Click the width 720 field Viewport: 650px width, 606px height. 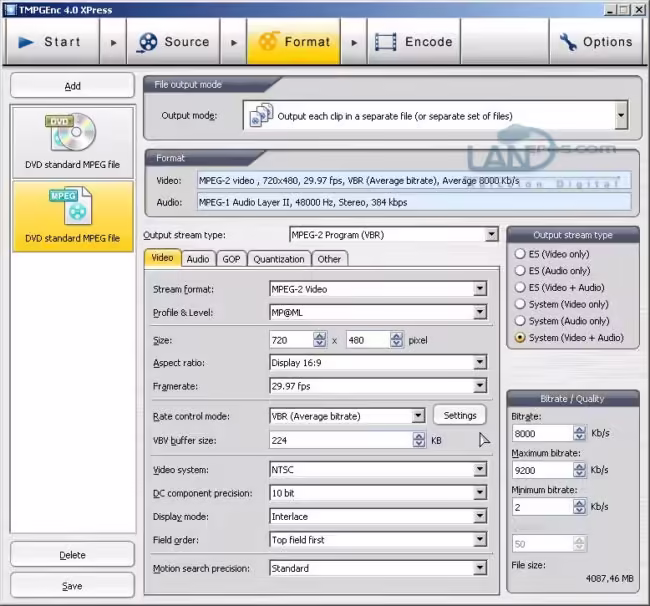point(292,340)
